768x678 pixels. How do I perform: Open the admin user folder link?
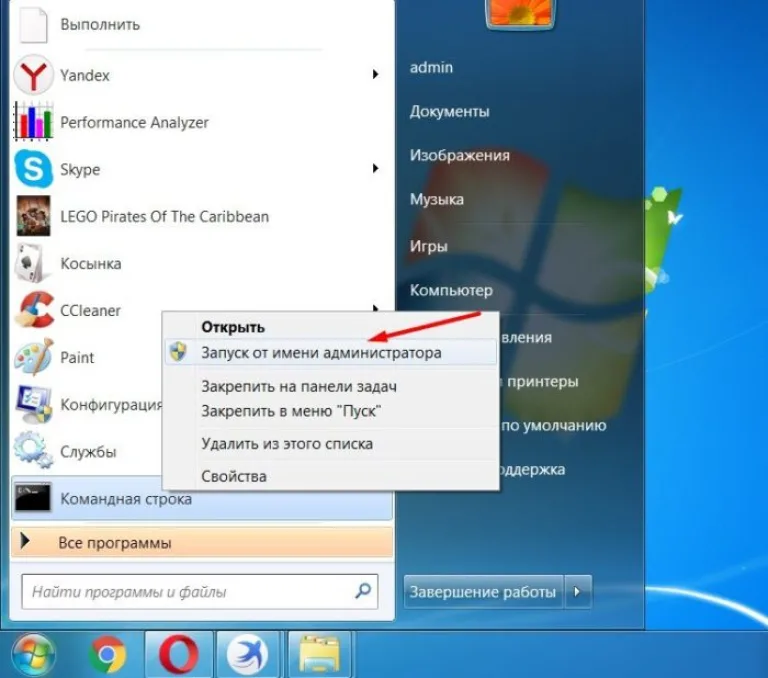431,67
